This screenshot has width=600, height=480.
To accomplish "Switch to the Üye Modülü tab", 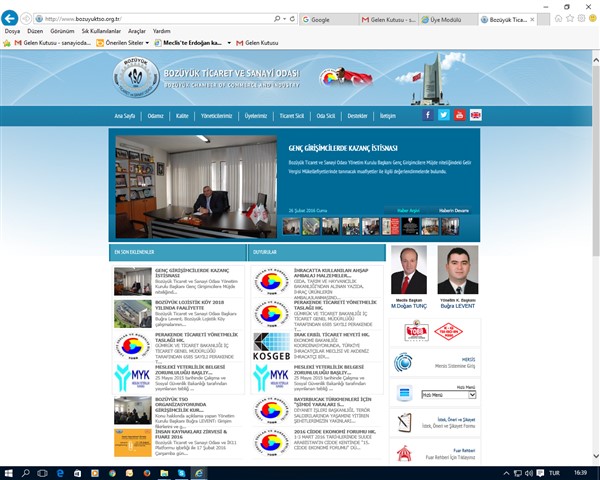I will pos(448,20).
